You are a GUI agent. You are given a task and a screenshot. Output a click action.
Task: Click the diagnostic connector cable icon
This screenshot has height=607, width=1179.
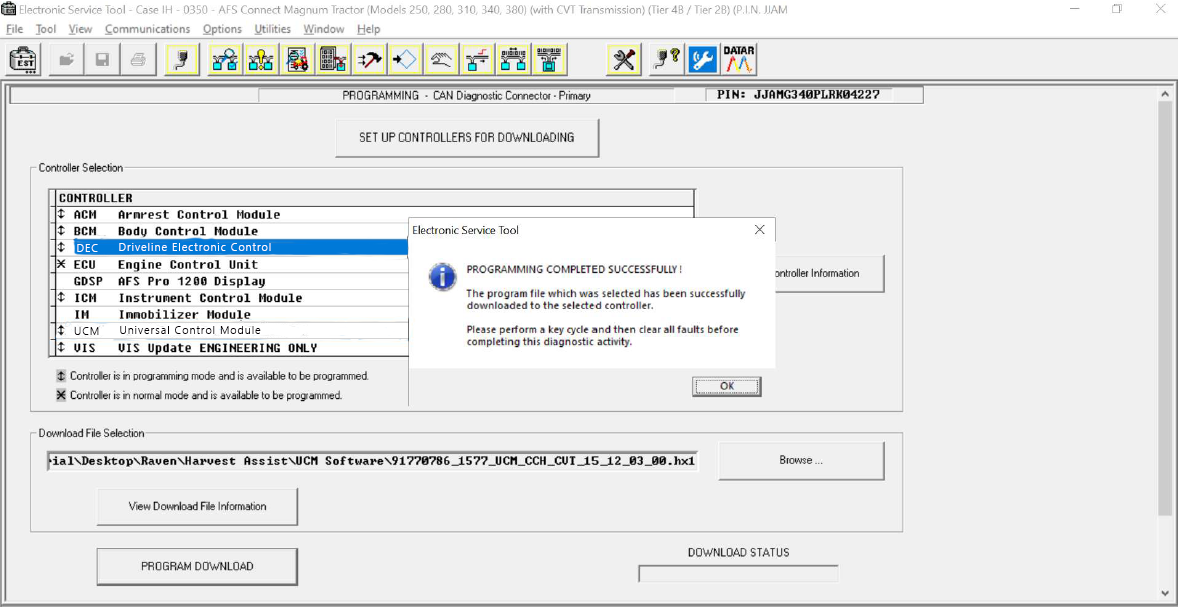click(x=181, y=59)
